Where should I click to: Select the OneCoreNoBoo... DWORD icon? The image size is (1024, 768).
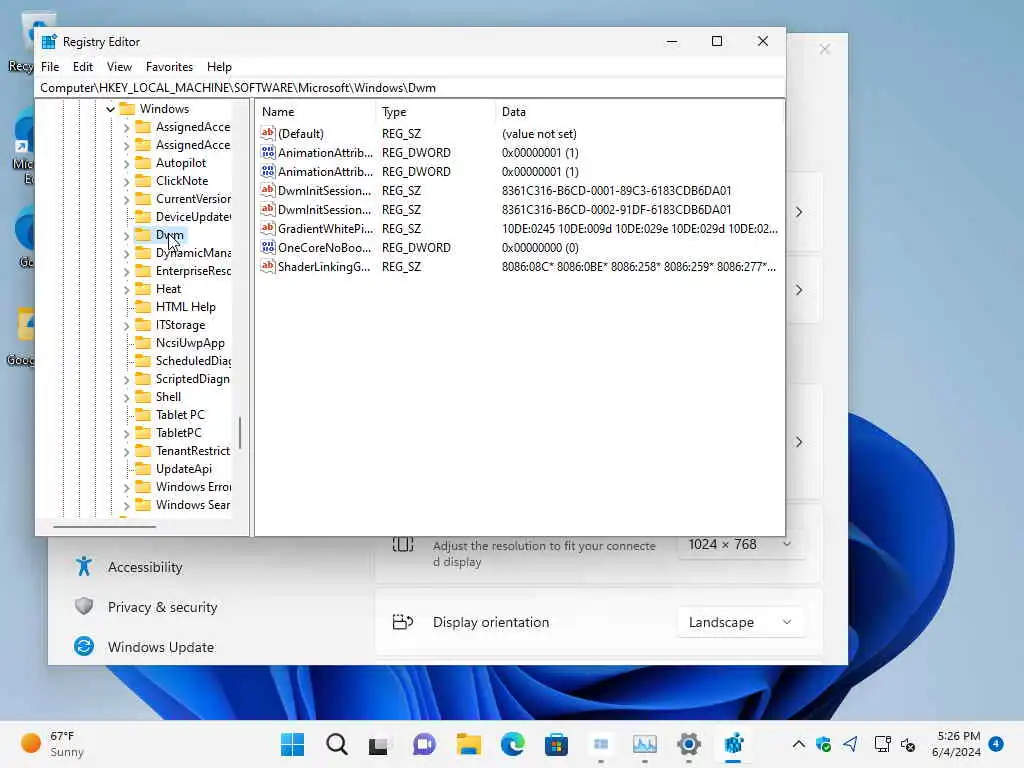(x=268, y=248)
